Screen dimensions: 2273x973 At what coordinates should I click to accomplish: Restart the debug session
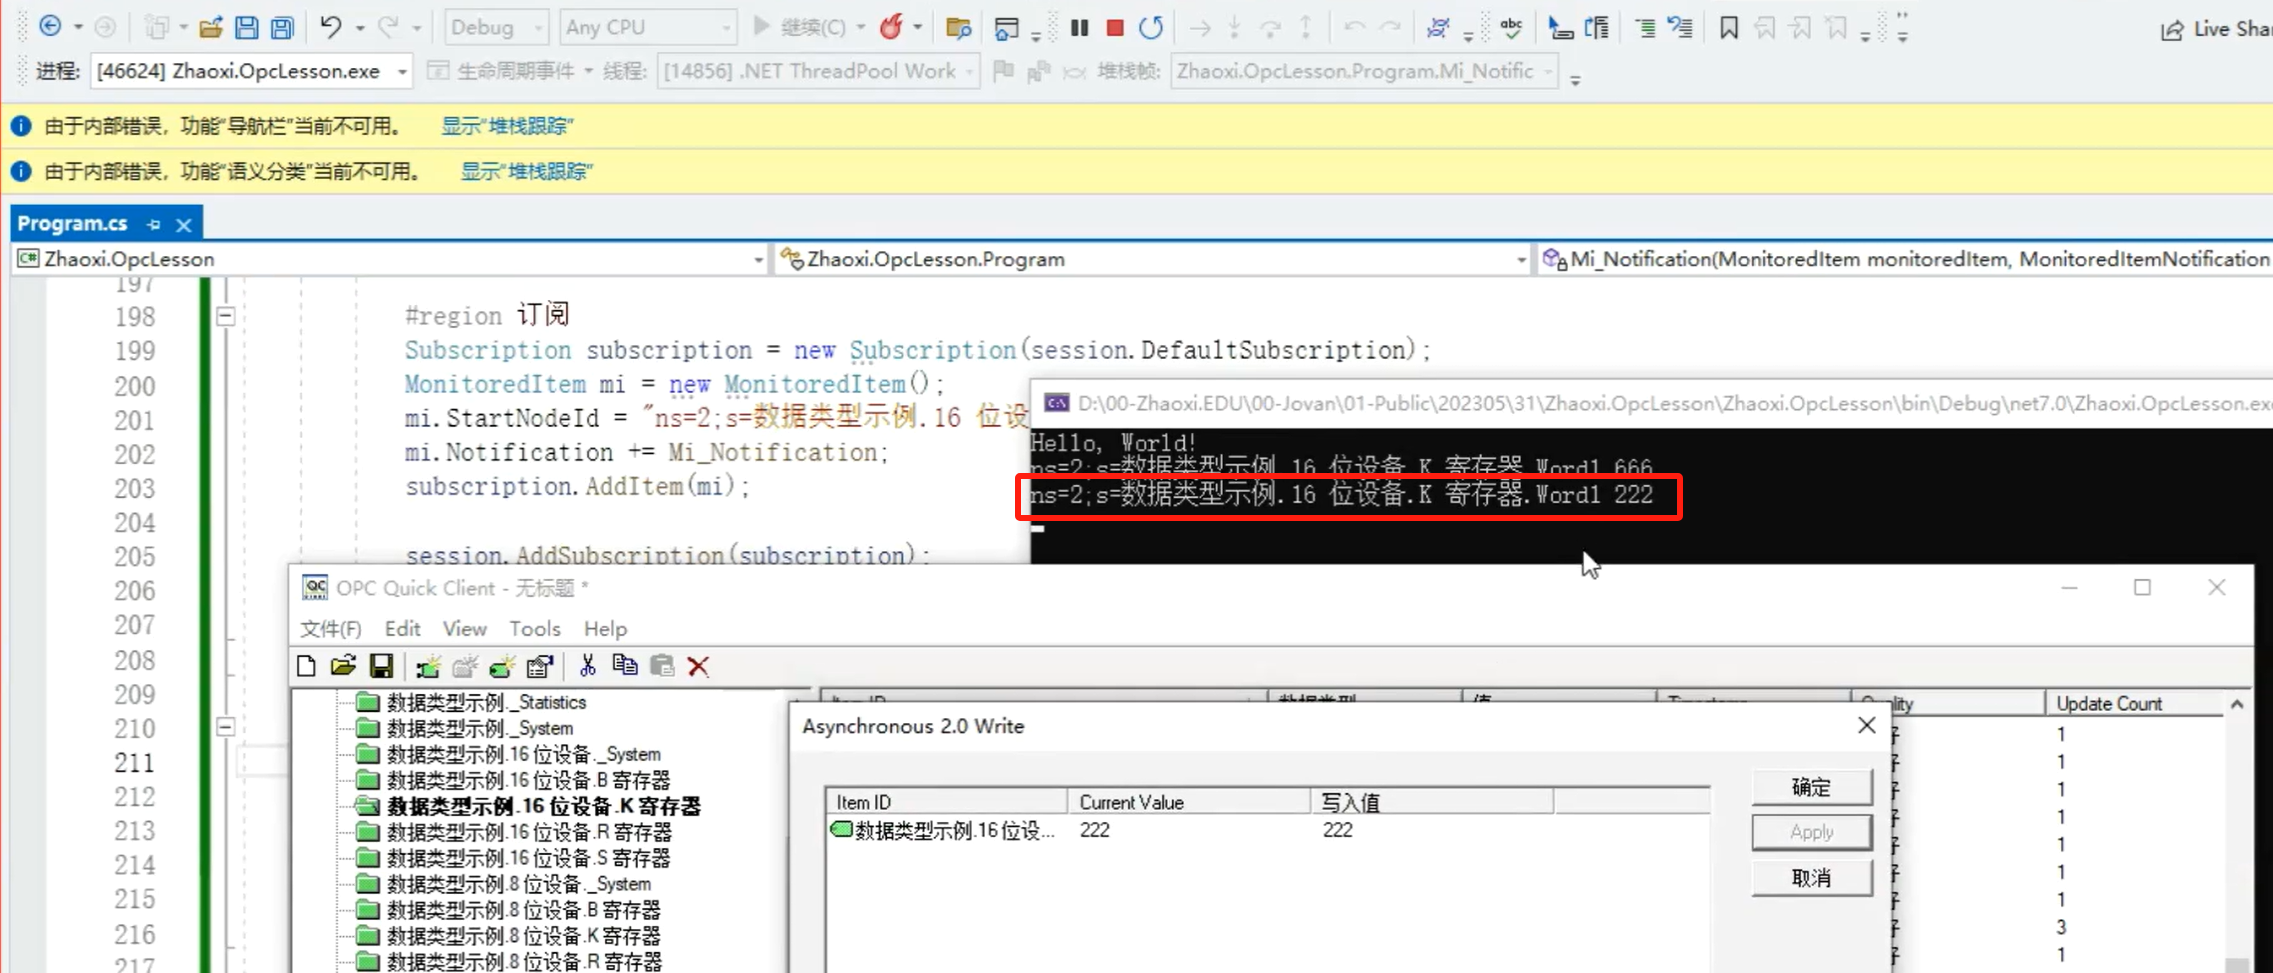[x=1151, y=28]
